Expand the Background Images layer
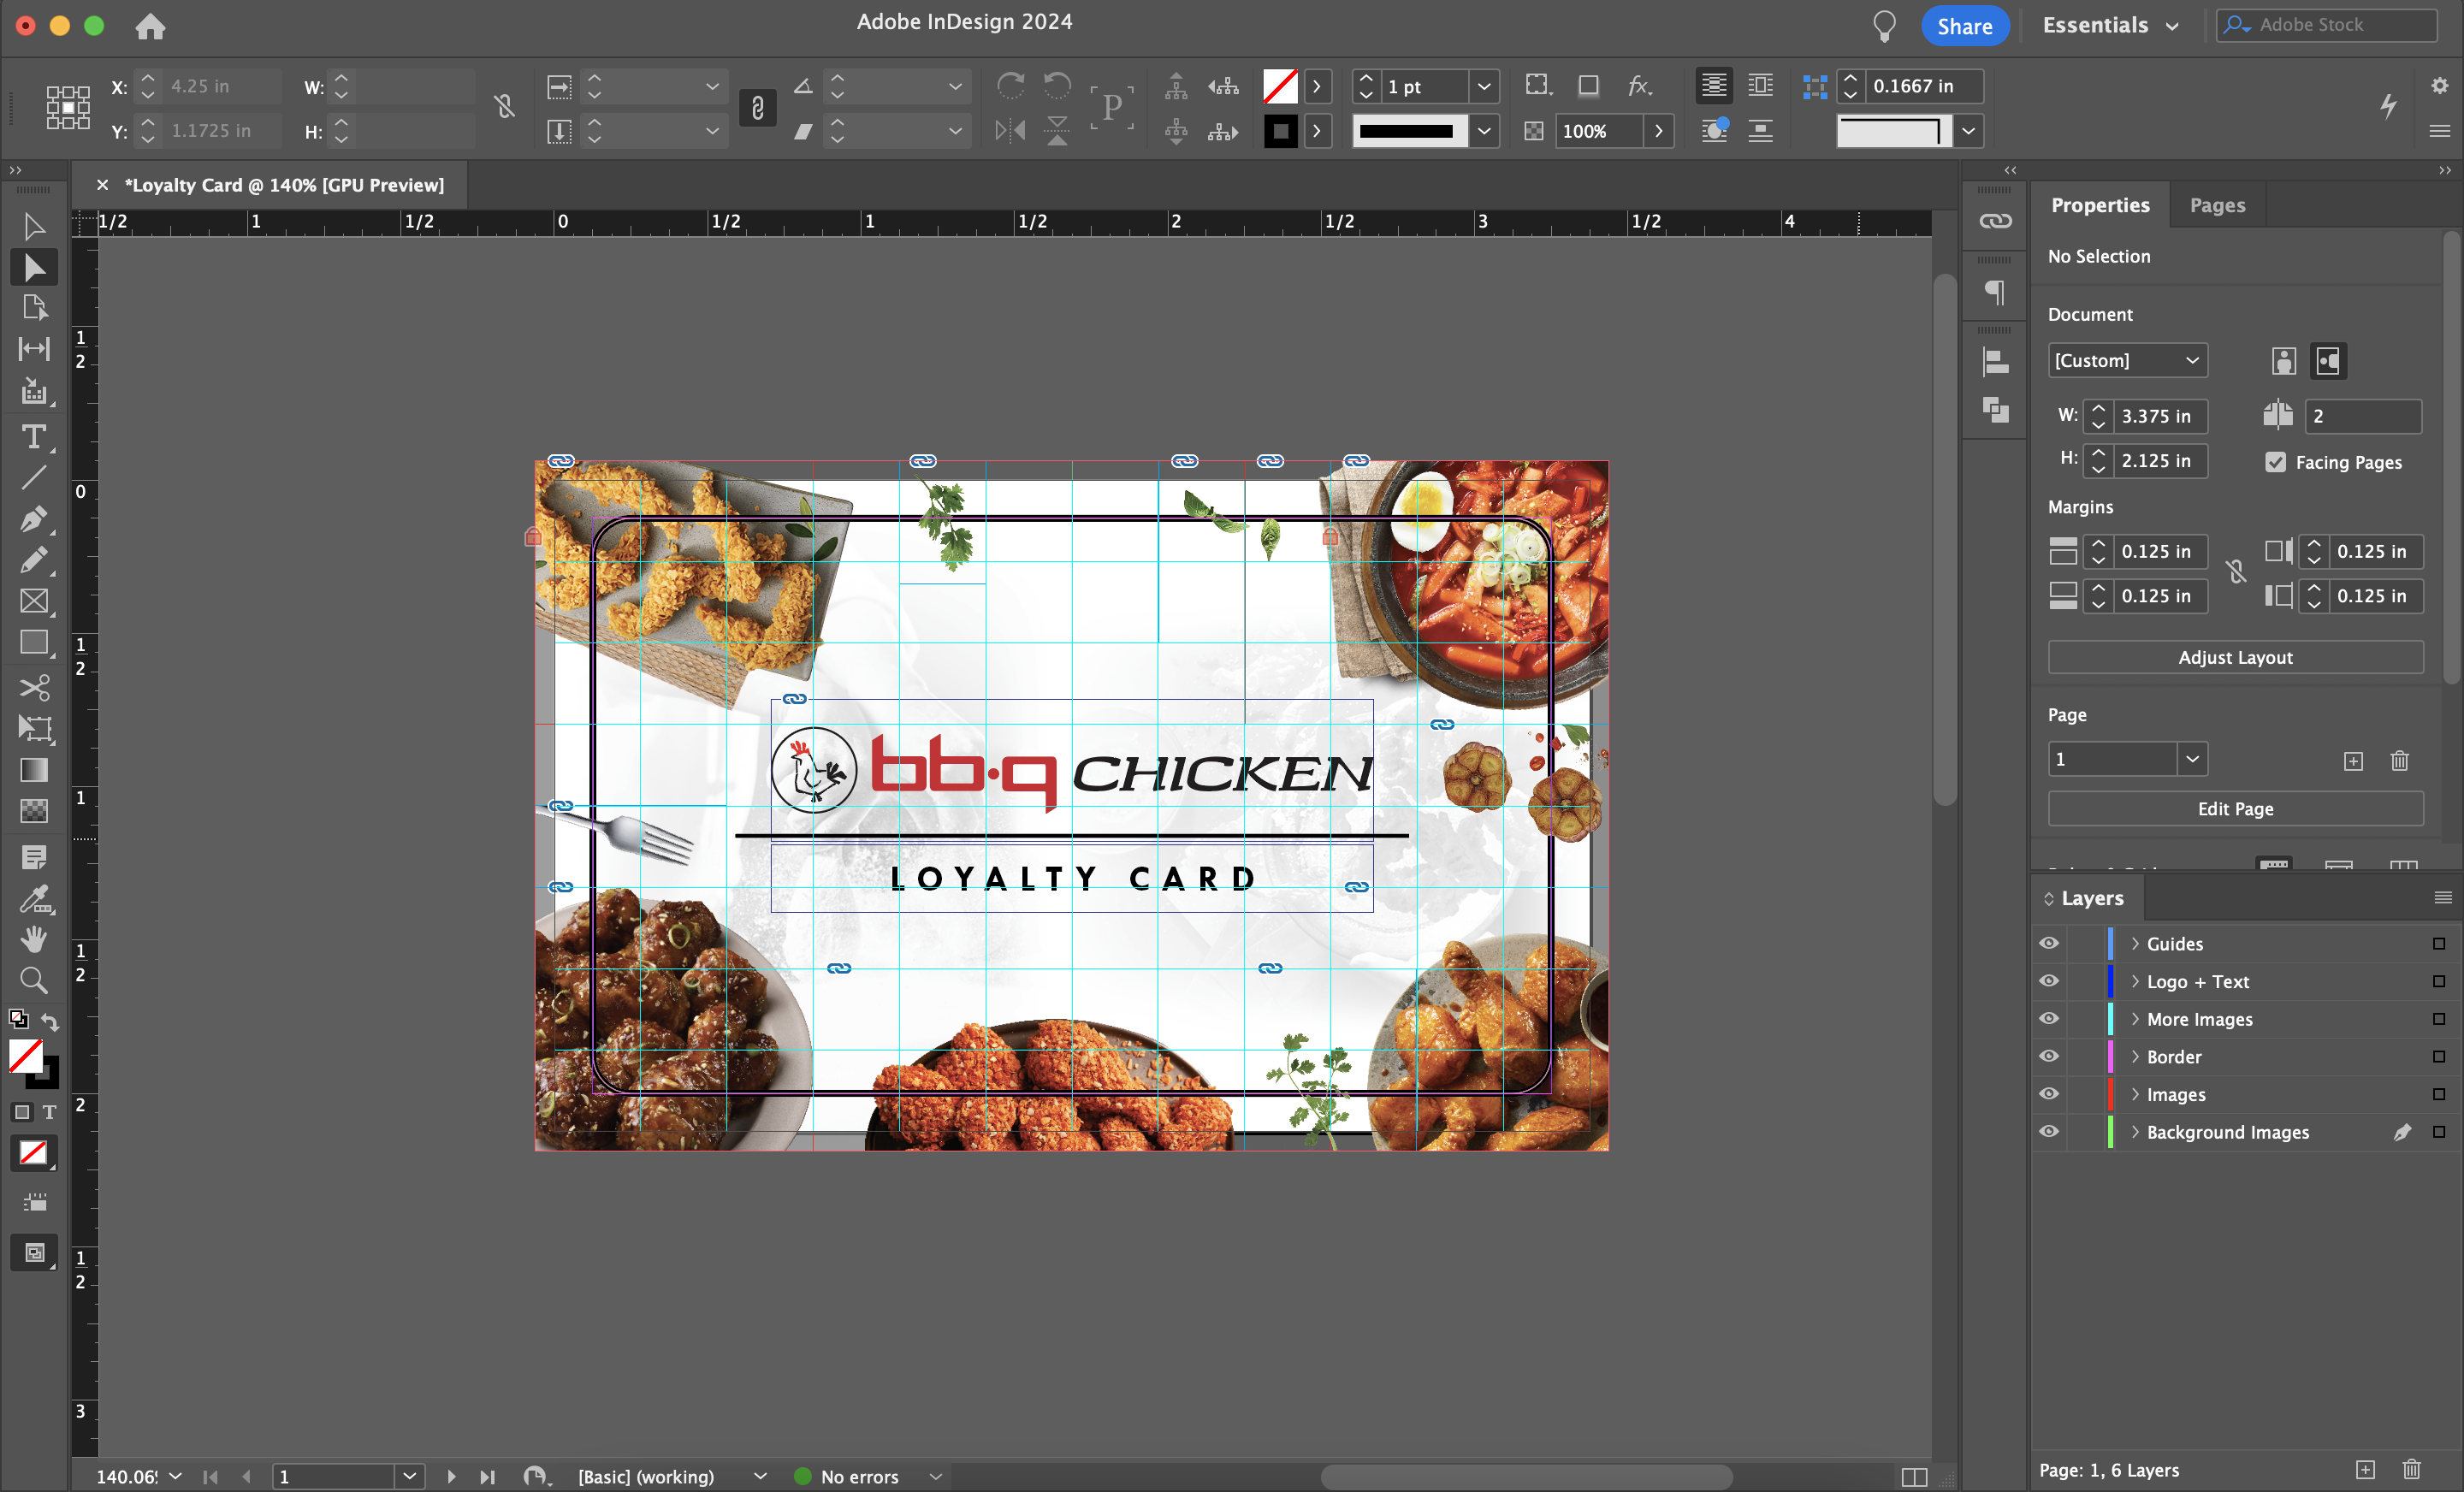Screen dimensions: 2464x1492 pos(2135,1131)
